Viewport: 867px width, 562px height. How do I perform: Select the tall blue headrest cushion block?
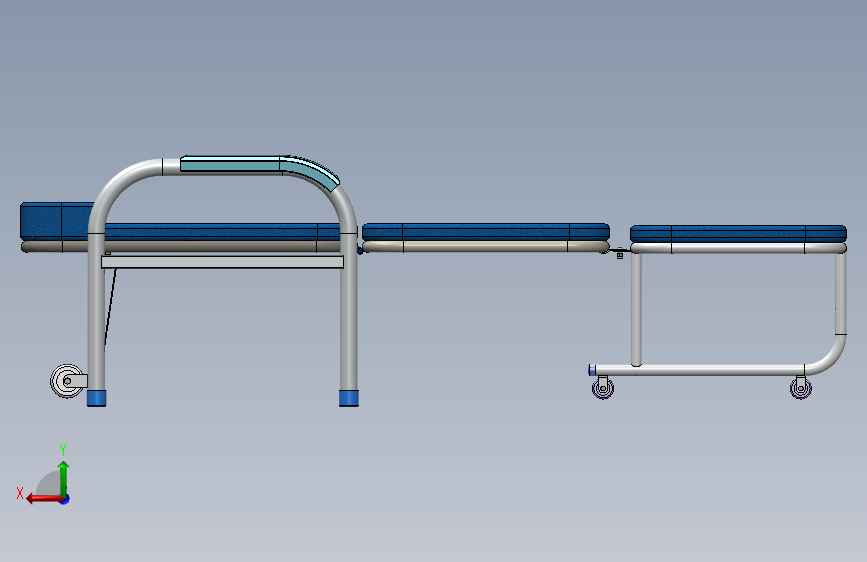pyautogui.click(x=57, y=221)
